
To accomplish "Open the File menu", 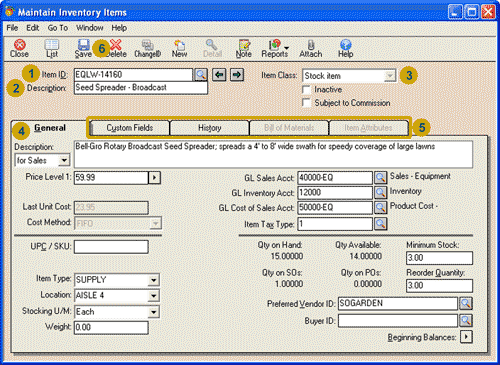I will pyautogui.click(x=12, y=28).
